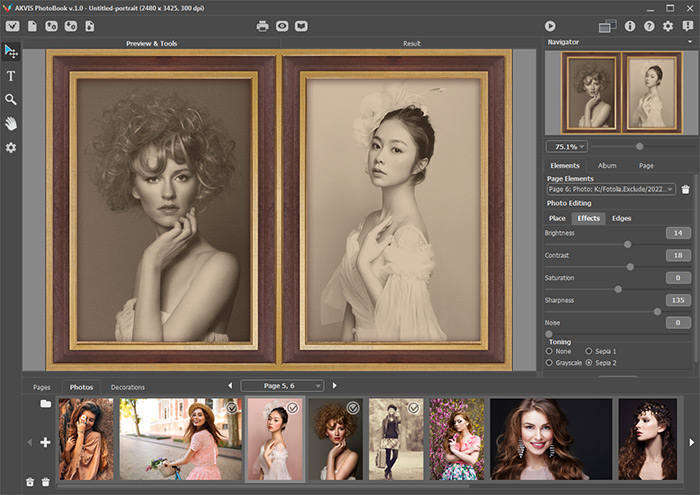Viewport: 700px width, 495px height.
Task: Click the open book view icon
Action: 301,26
